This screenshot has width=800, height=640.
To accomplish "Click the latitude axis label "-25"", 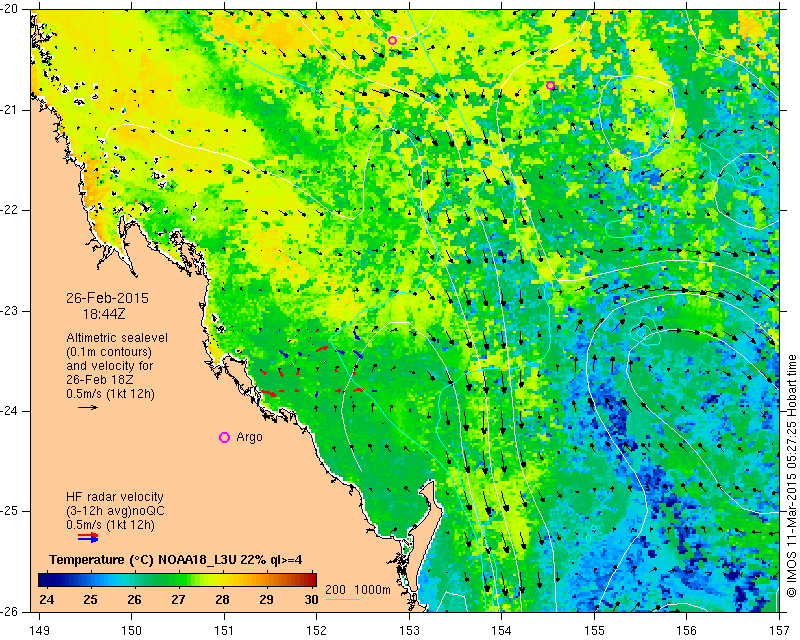I will (11, 511).
